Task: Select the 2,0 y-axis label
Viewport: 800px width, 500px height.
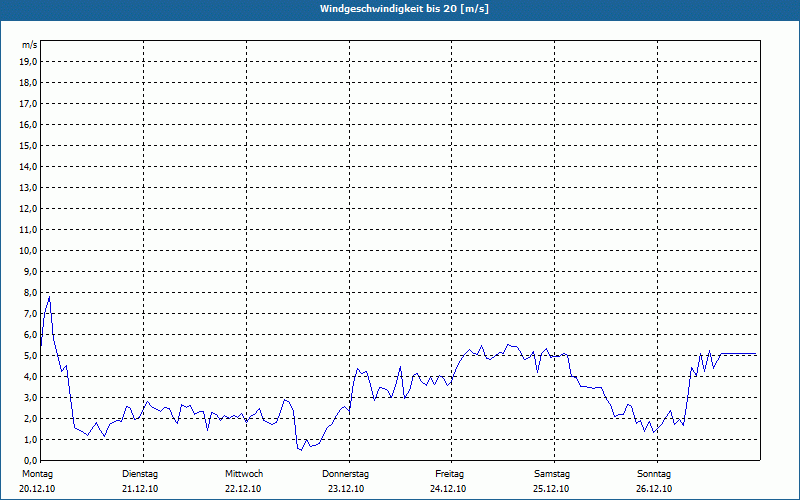Action: [x=30, y=419]
